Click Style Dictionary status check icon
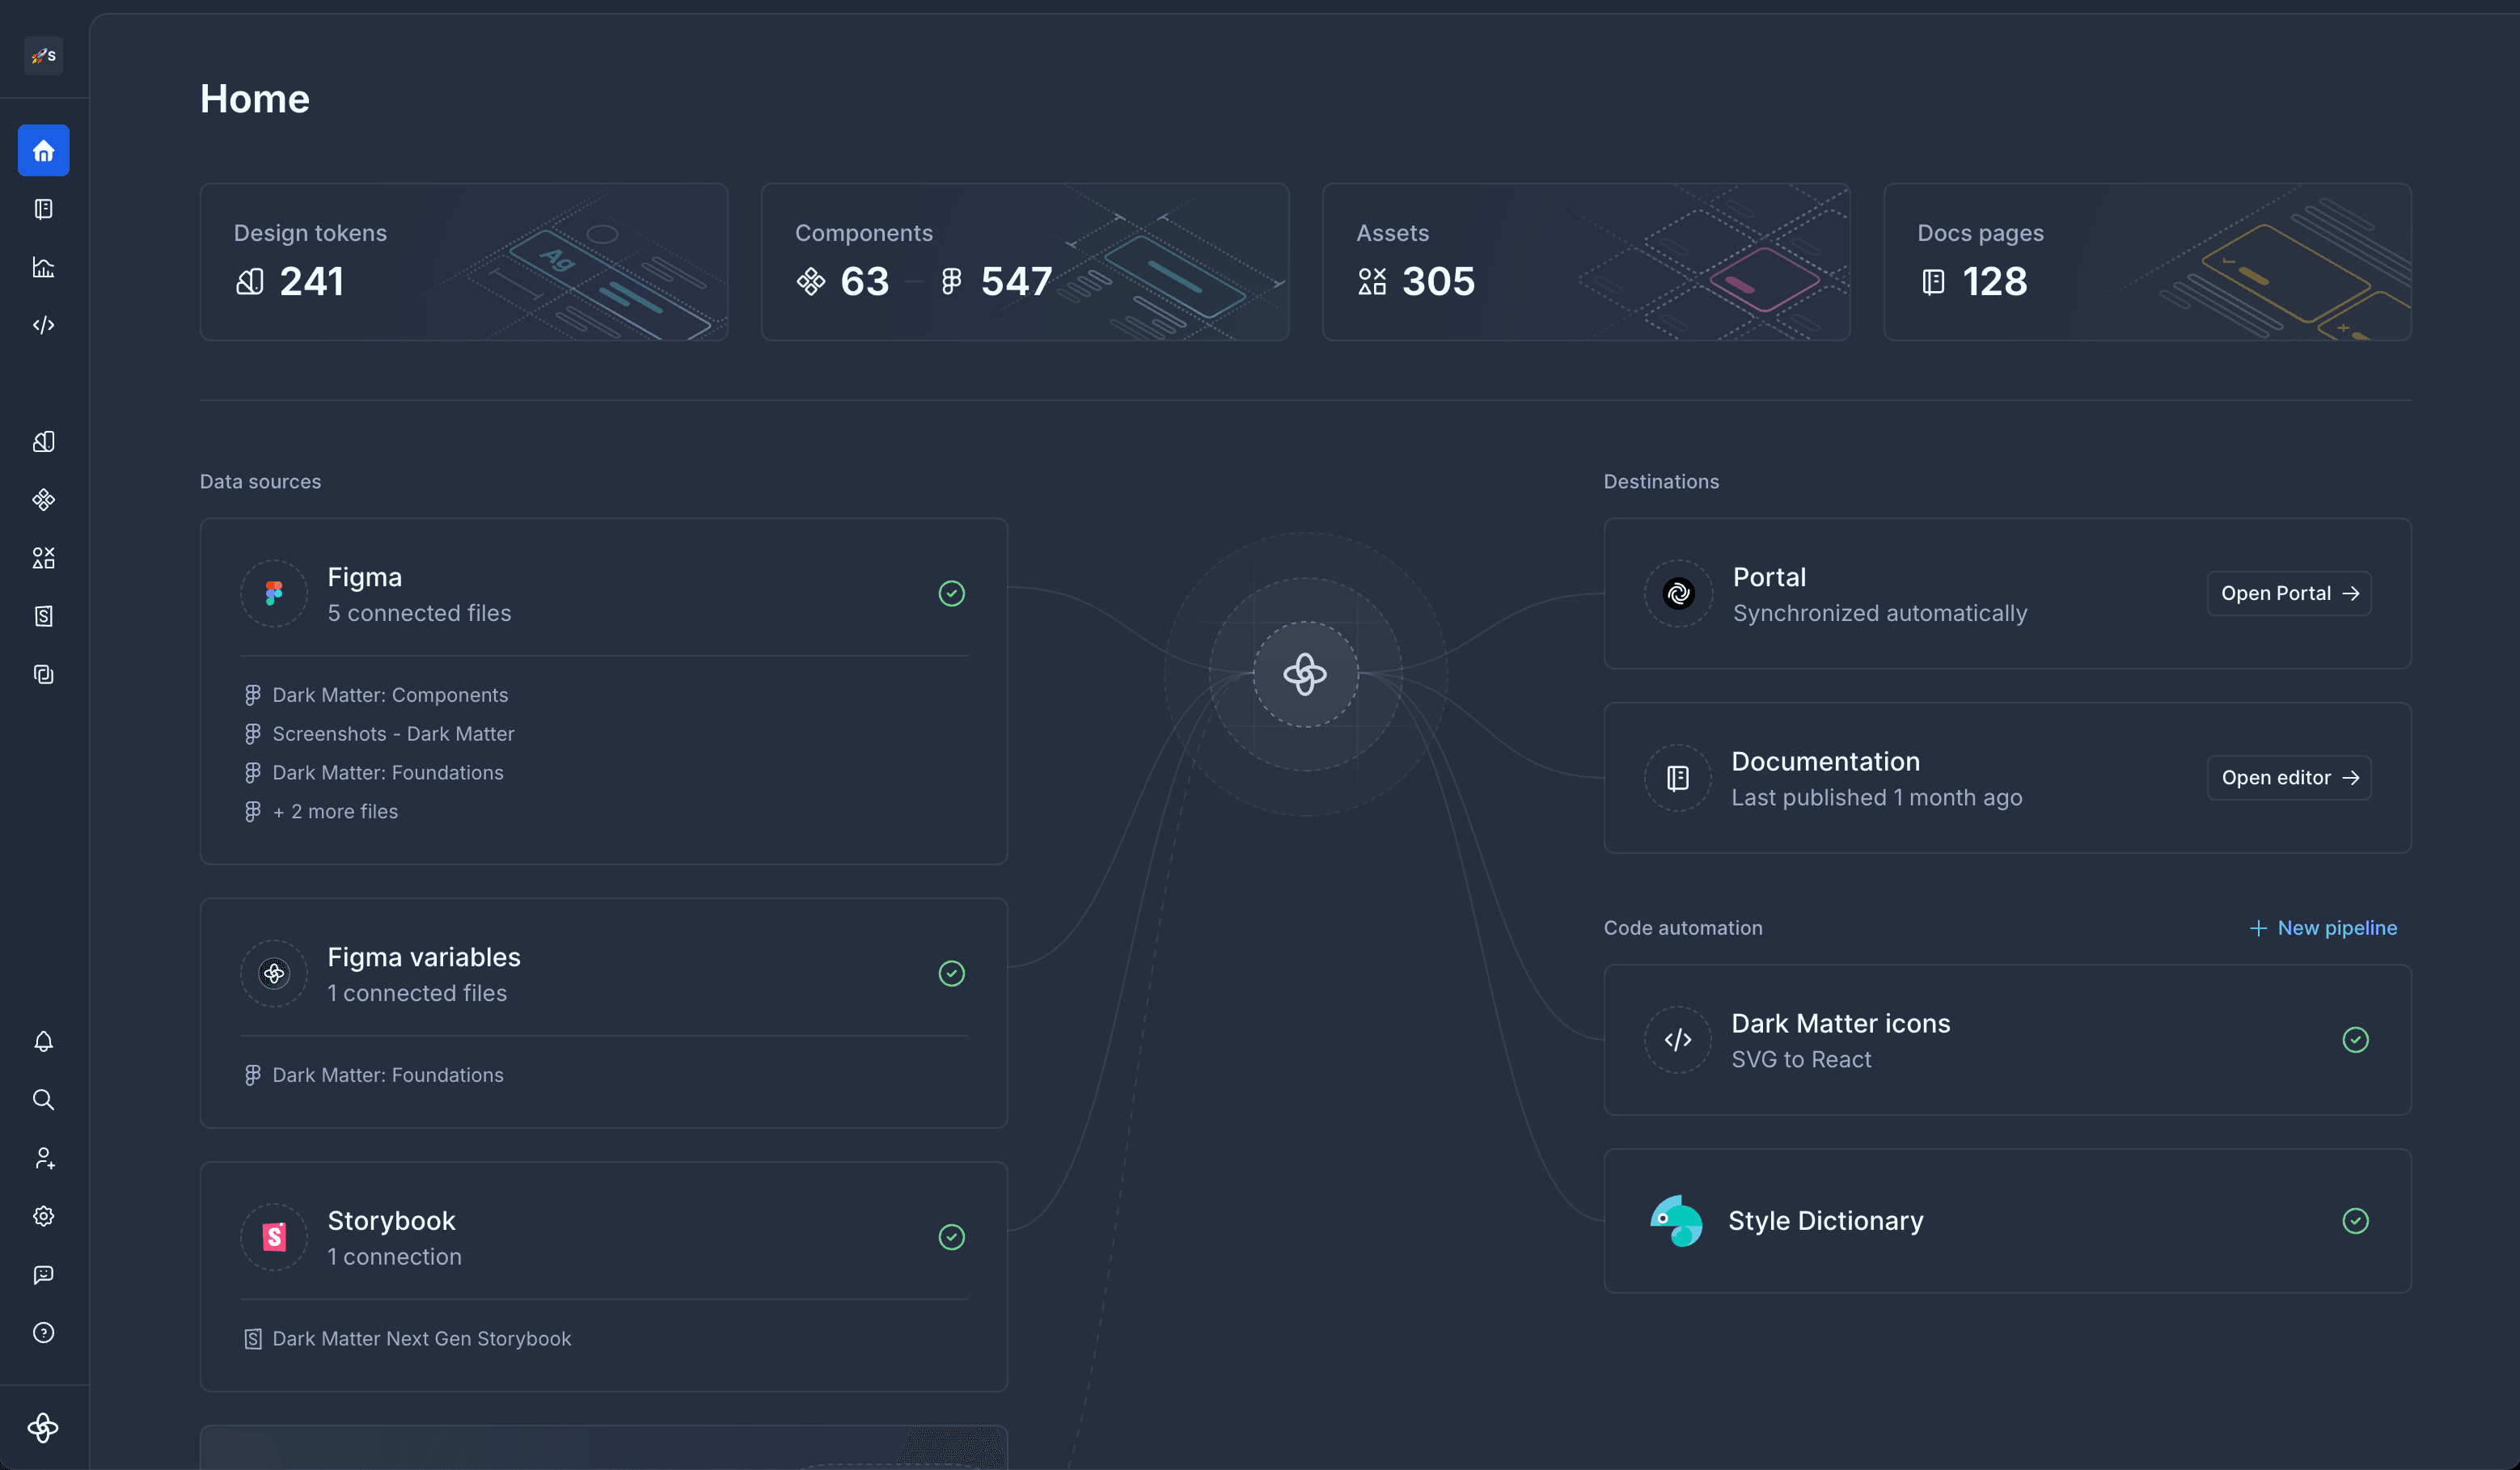This screenshot has height=1470, width=2520. (2355, 1221)
